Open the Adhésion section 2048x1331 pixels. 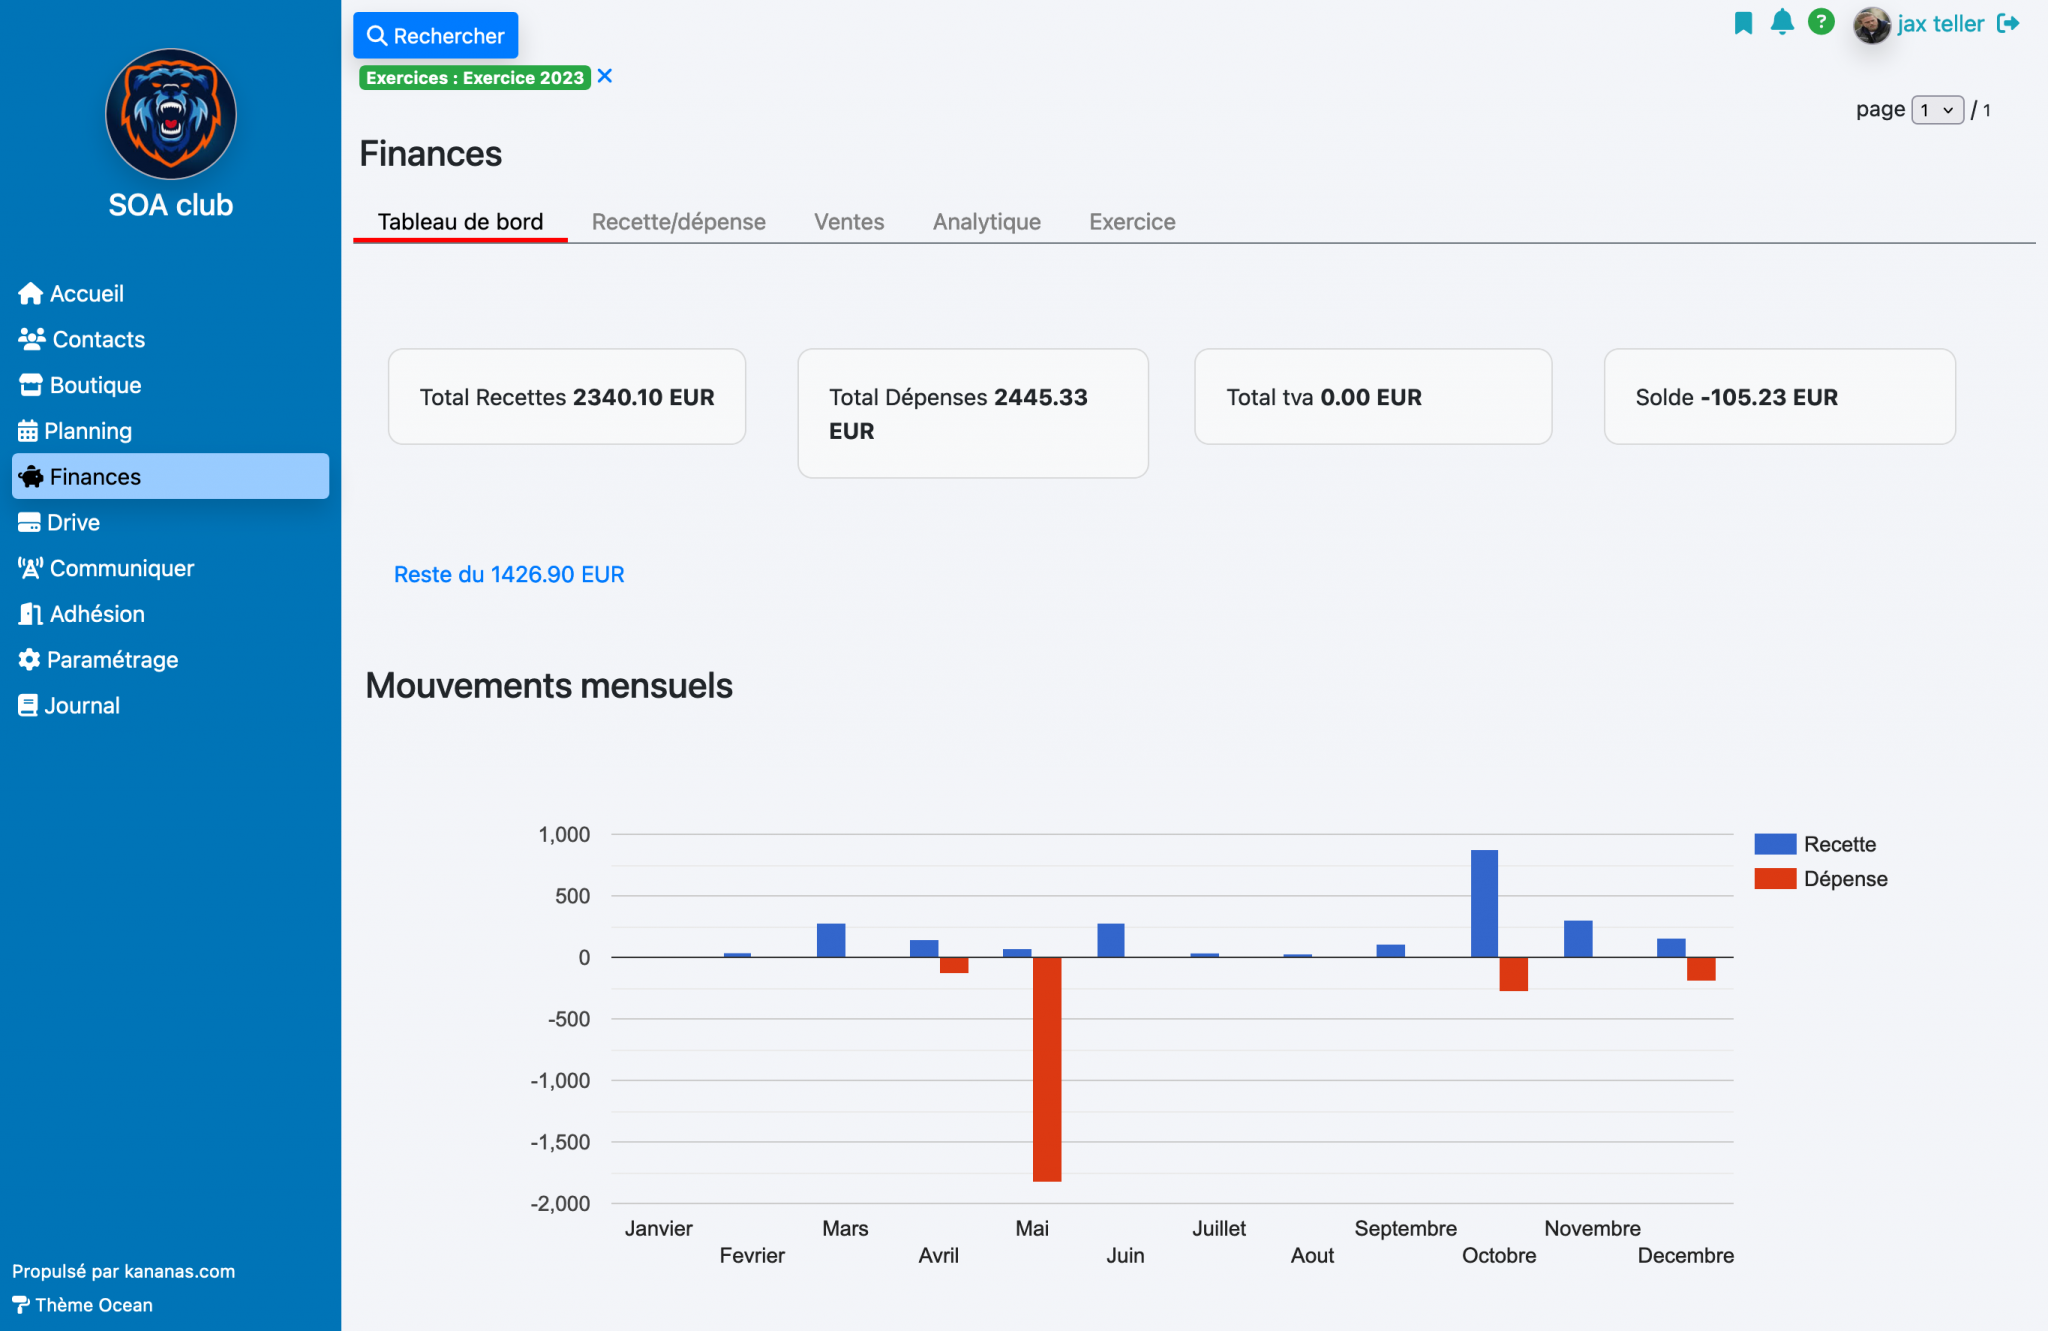97,613
